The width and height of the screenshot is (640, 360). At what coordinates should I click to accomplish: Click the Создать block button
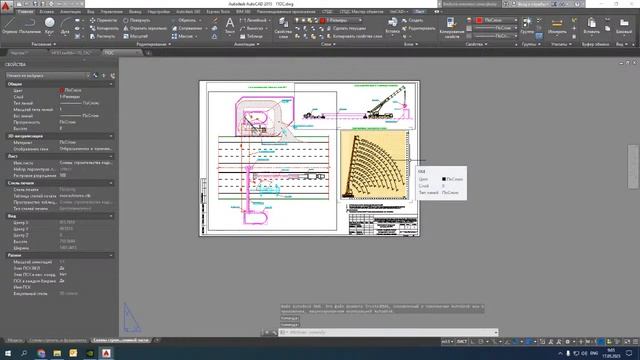(413, 20)
